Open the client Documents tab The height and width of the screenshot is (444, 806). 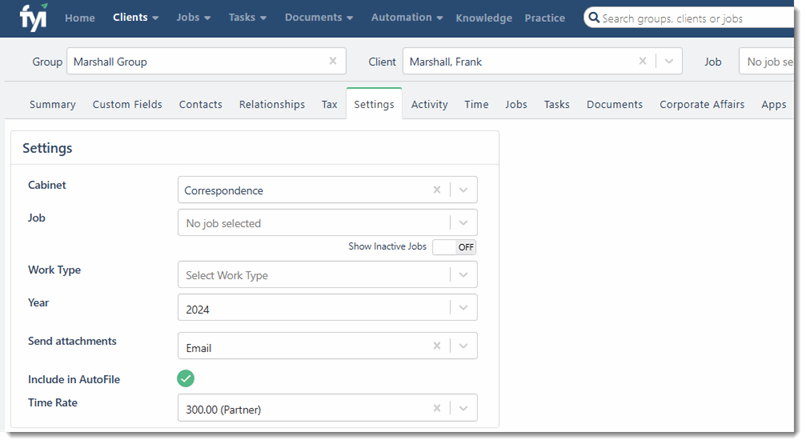tap(614, 104)
